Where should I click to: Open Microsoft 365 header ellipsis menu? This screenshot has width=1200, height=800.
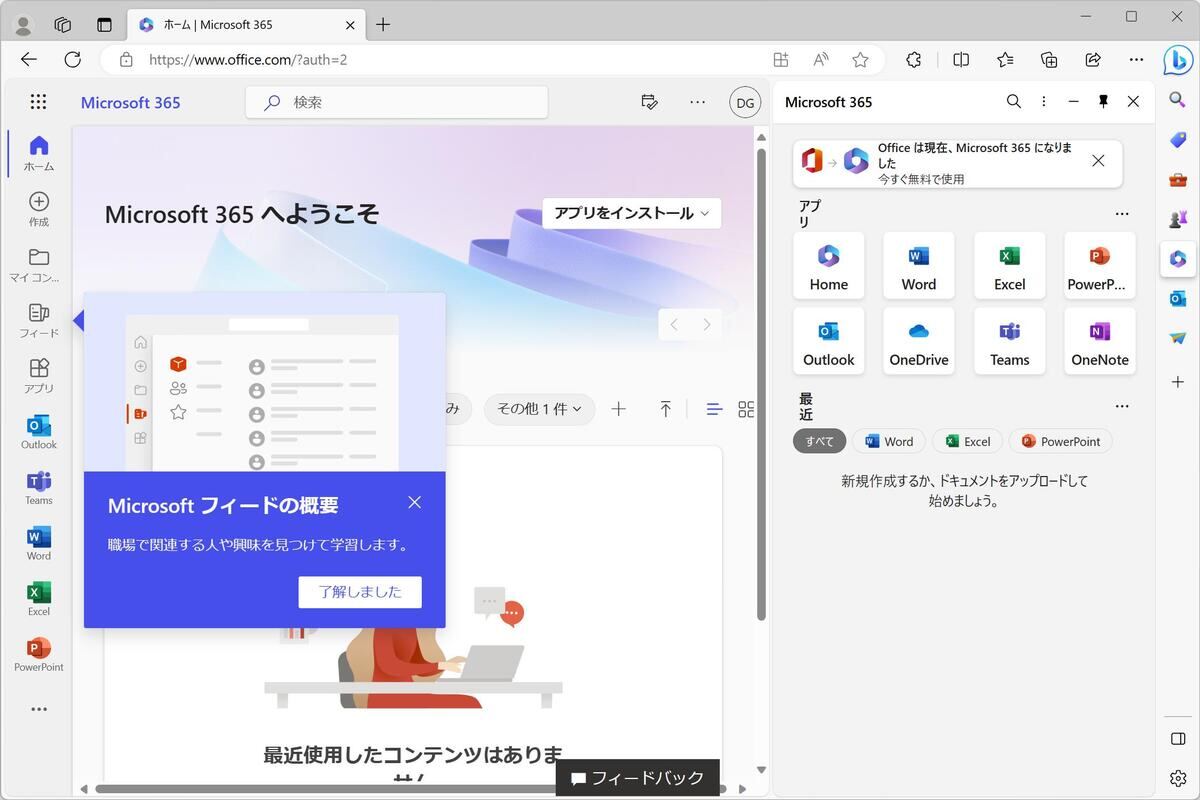click(x=698, y=102)
